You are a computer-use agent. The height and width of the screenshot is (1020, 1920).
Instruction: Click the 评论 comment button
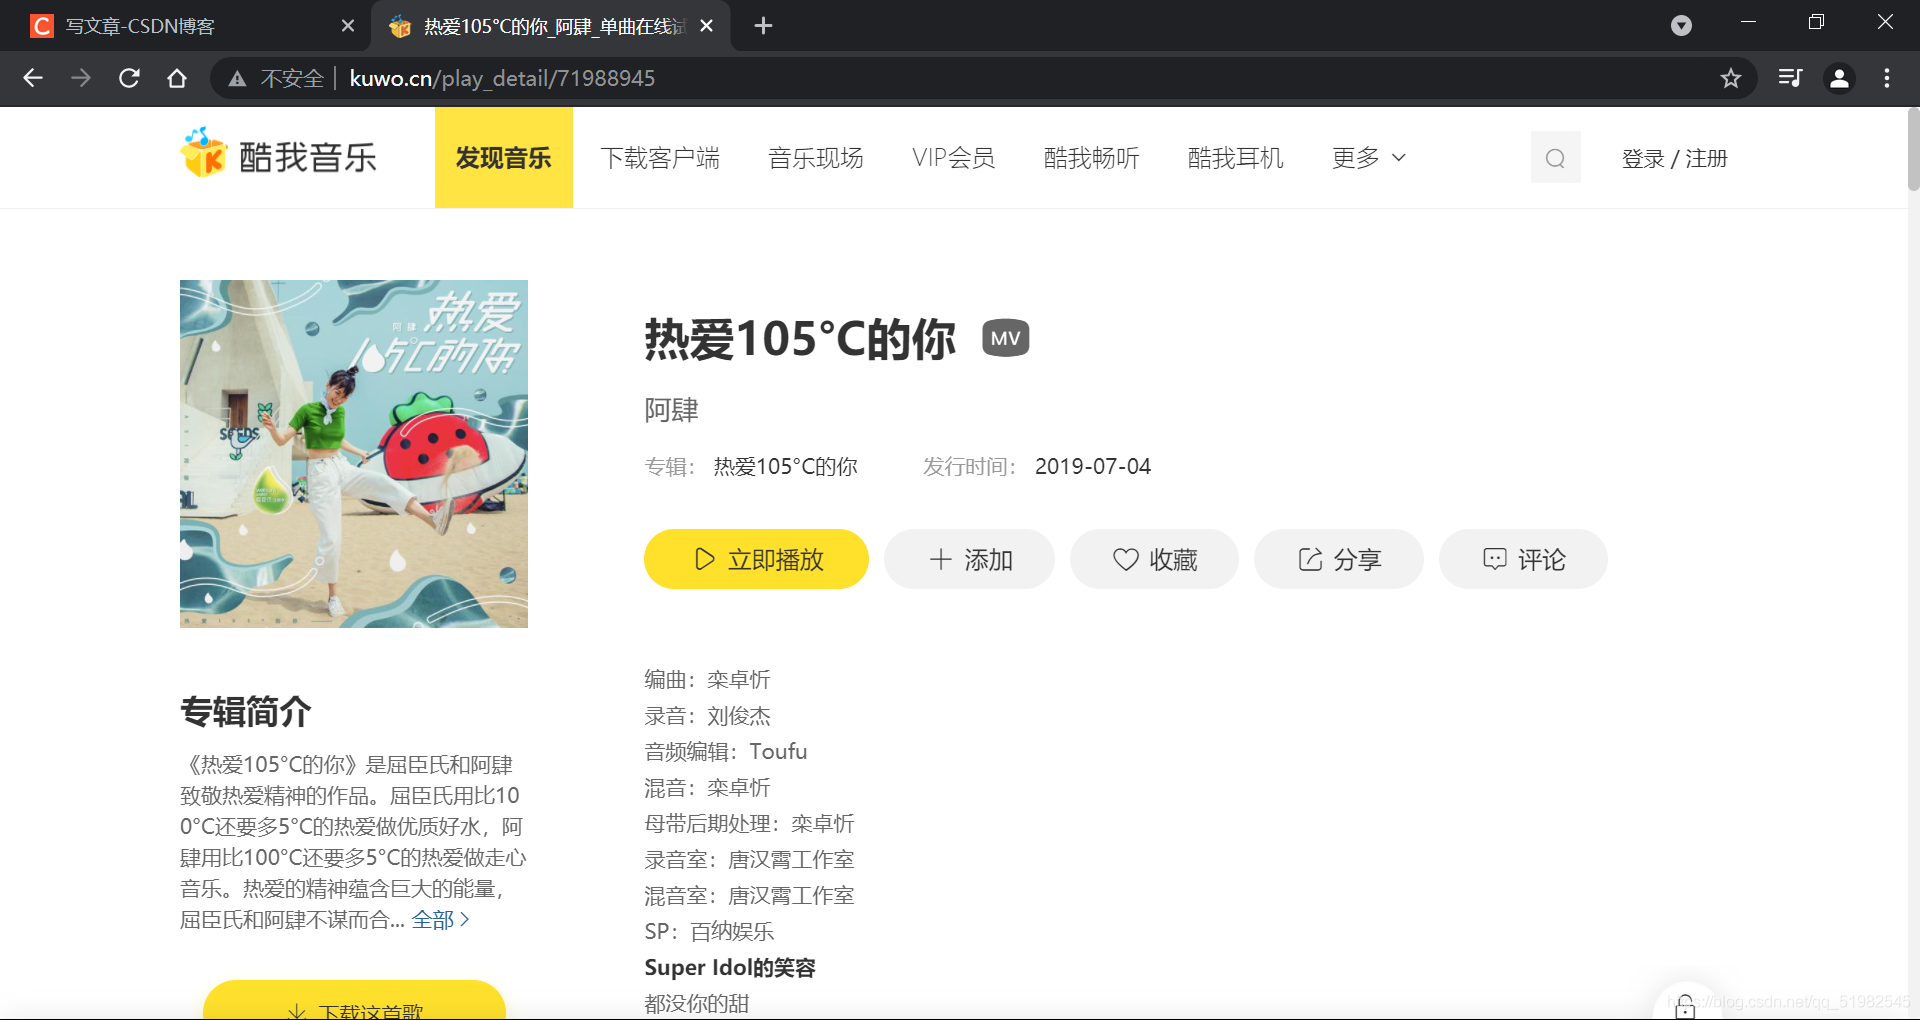(1523, 559)
